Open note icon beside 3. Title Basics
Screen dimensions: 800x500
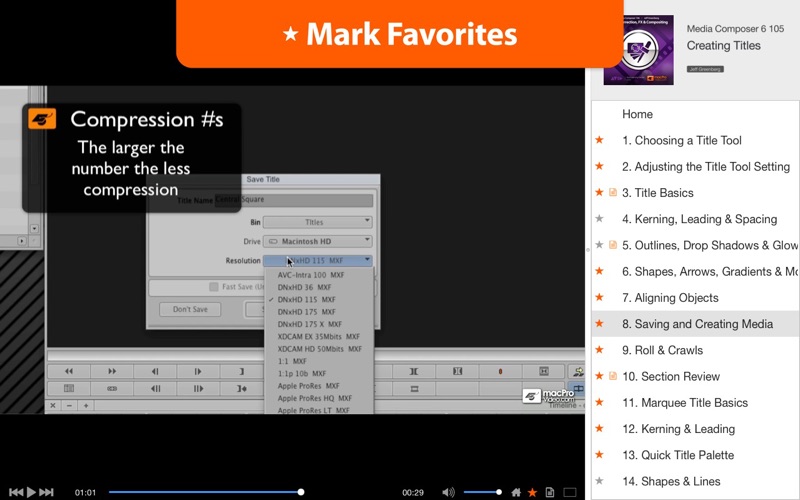pyautogui.click(x=613, y=192)
